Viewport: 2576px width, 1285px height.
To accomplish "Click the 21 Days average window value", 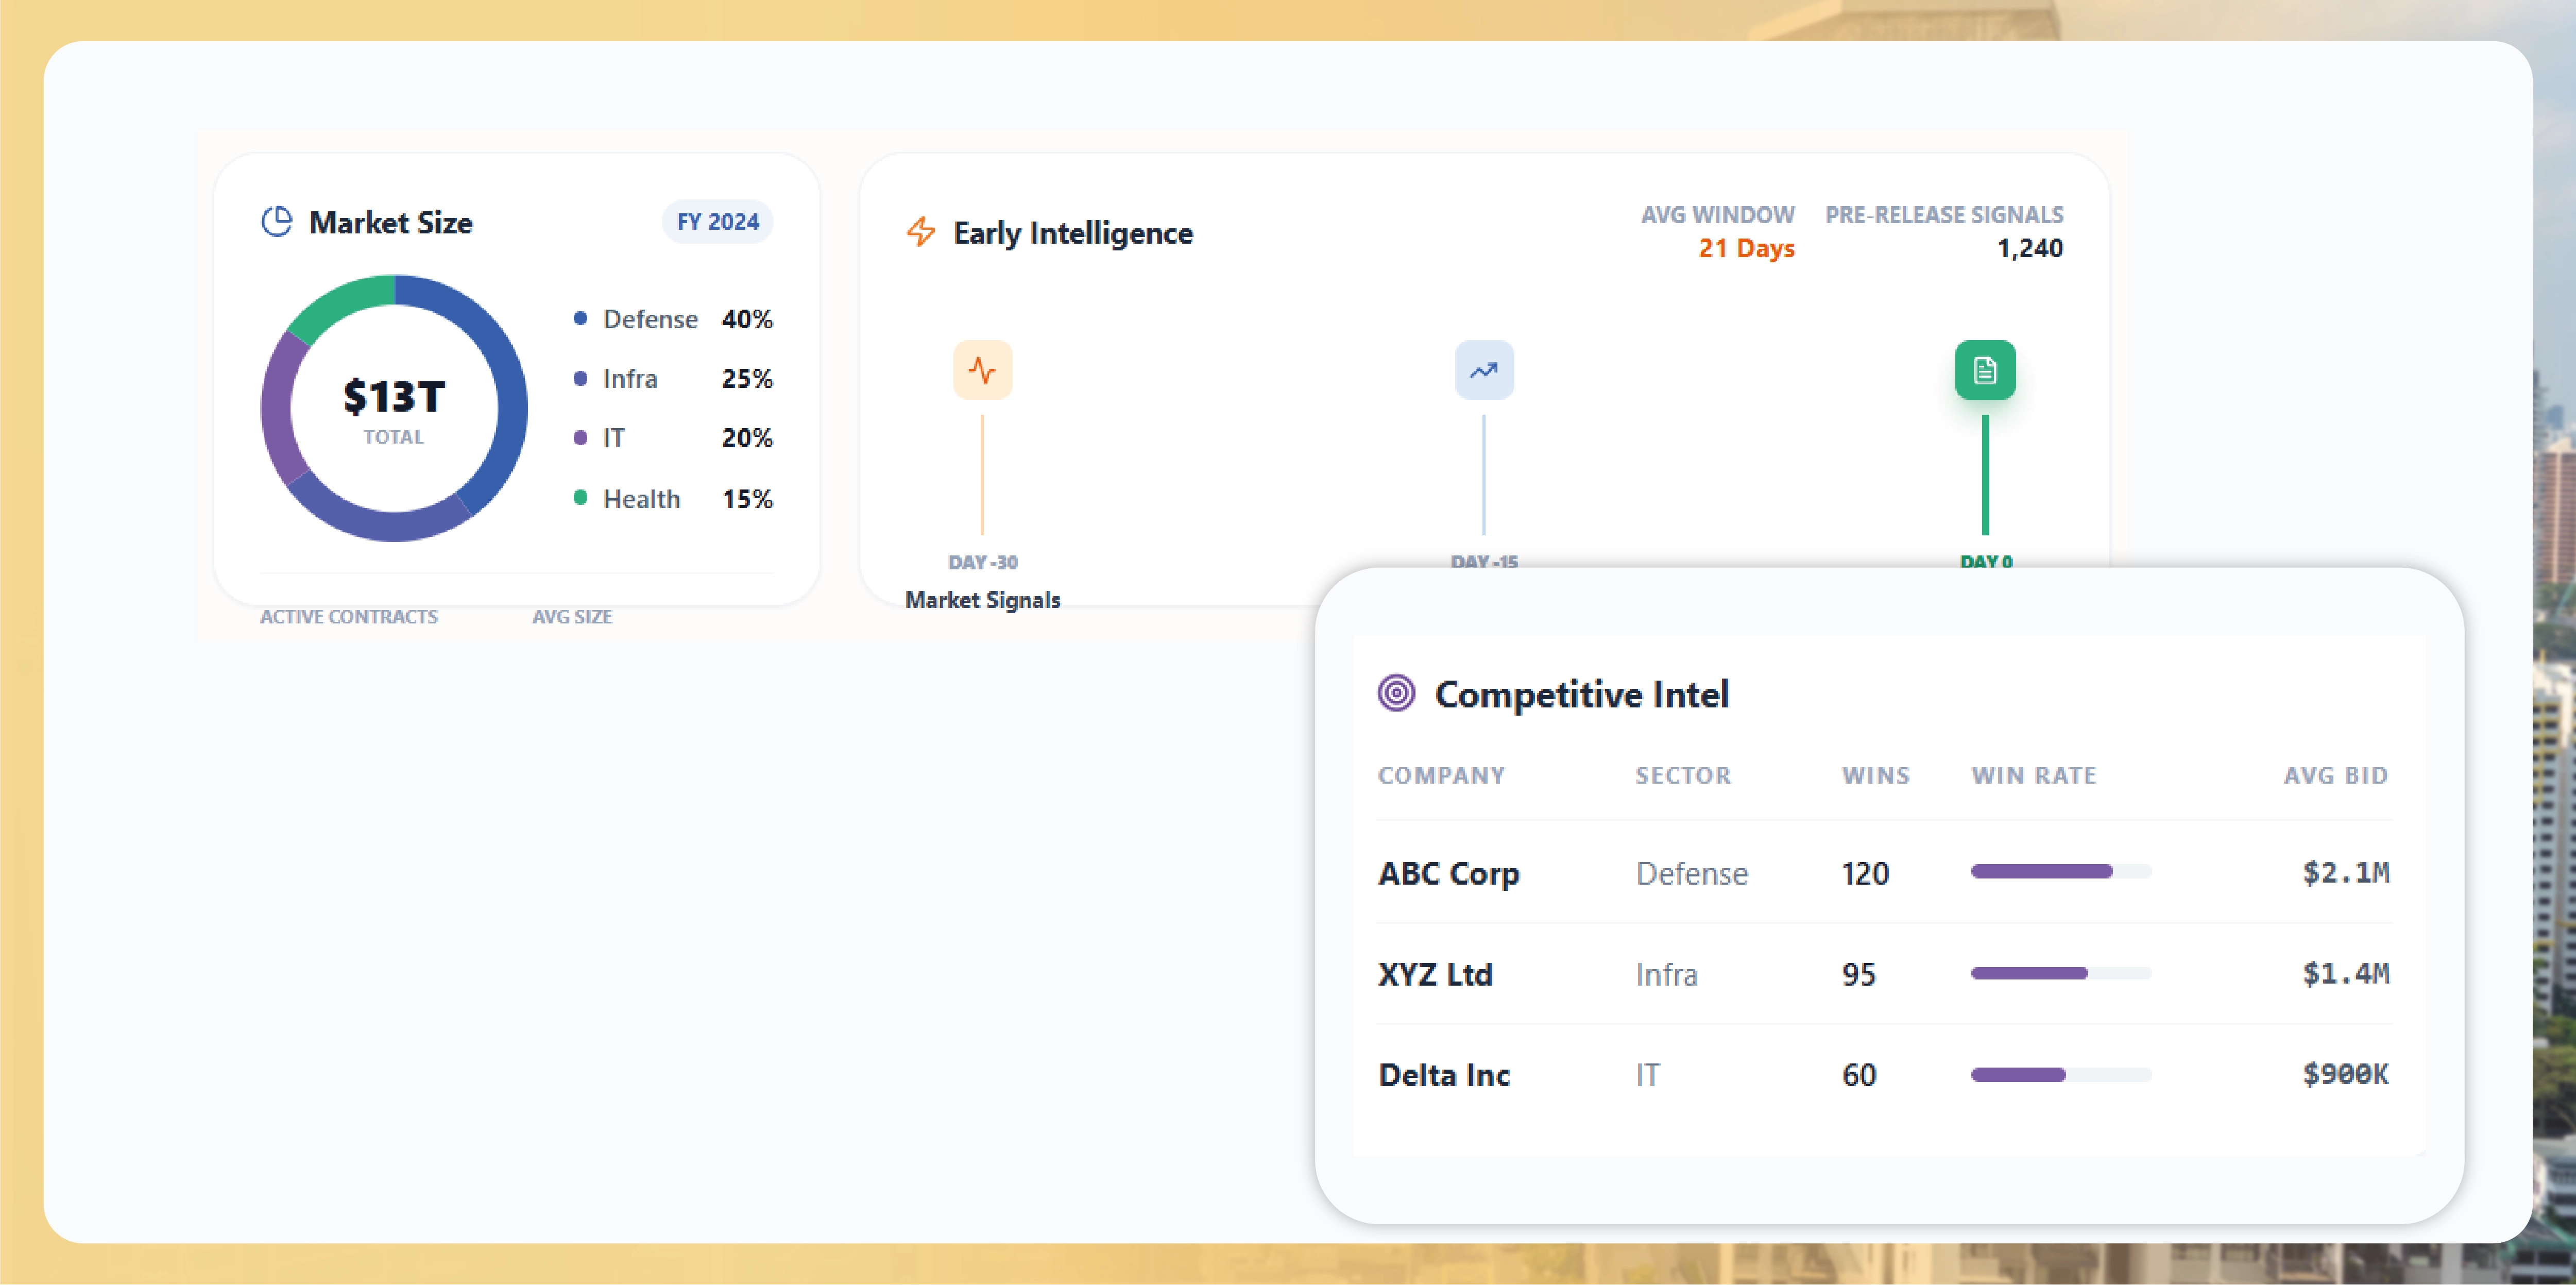I will [x=1746, y=248].
